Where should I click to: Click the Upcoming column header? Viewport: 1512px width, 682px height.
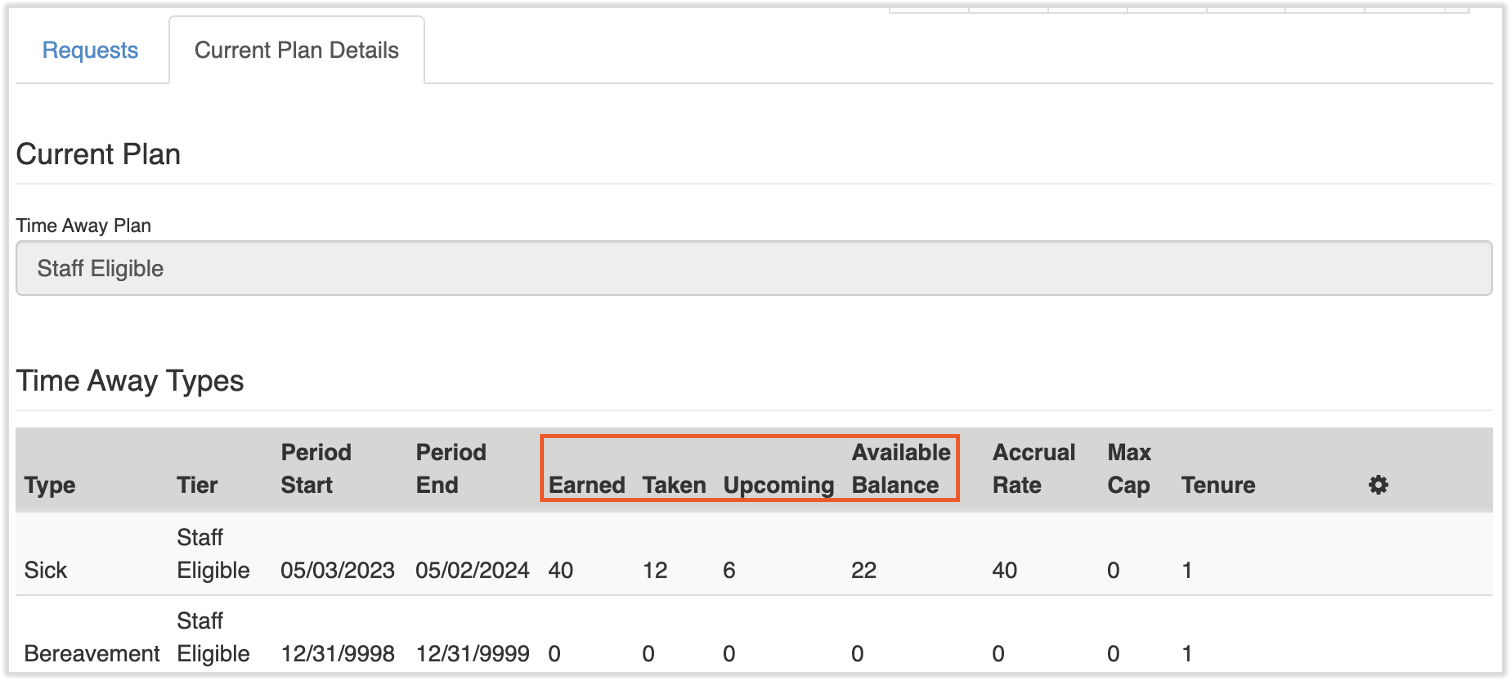[x=778, y=486]
